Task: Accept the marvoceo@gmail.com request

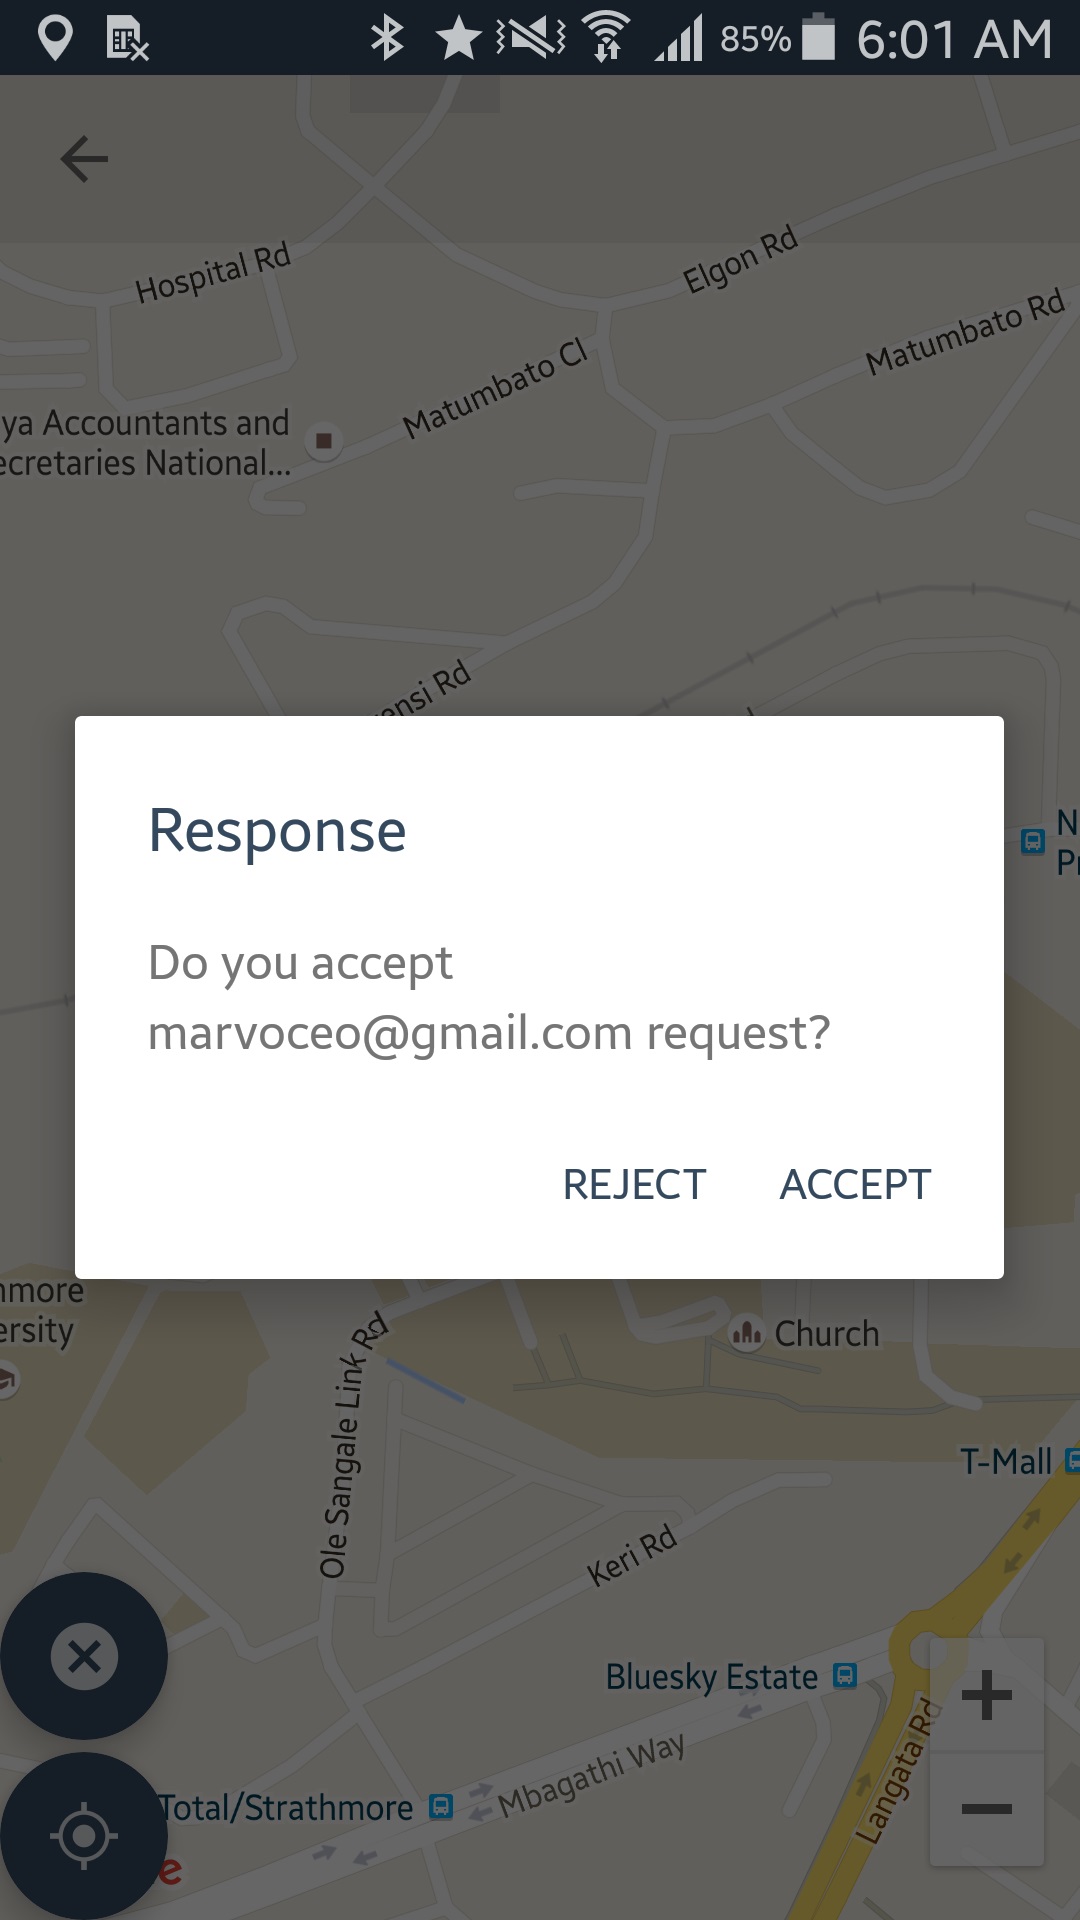Action: coord(855,1185)
